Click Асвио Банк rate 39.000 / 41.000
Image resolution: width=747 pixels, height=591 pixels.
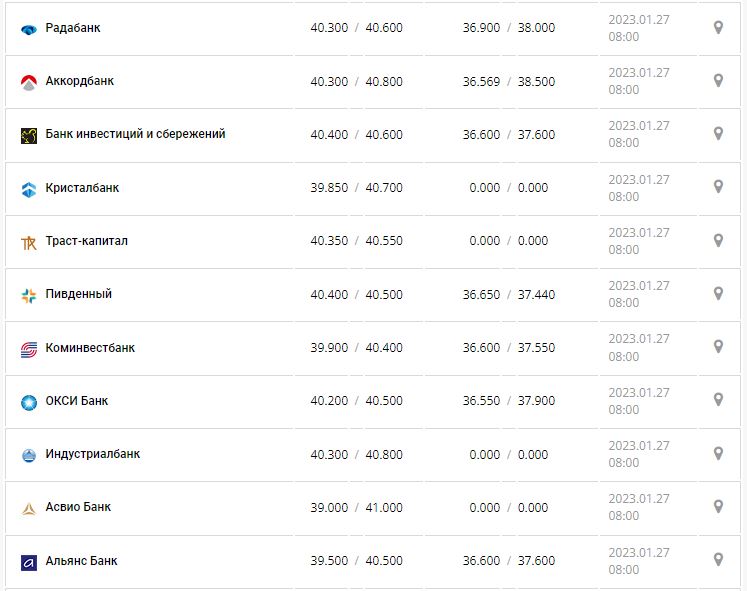[x=356, y=507]
